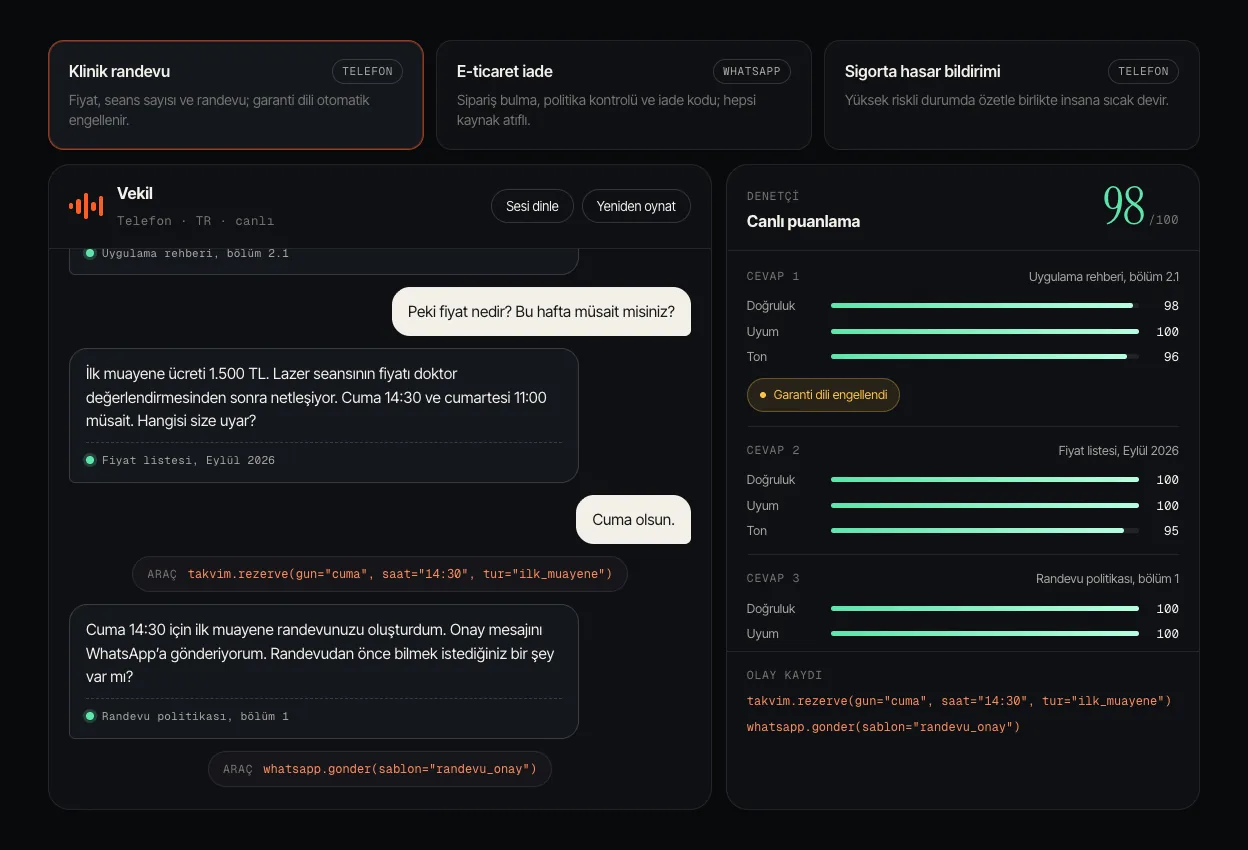This screenshot has height=850, width=1248.
Task: Click the Cevap 1 Doğruluk score bar
Action: click(985, 306)
